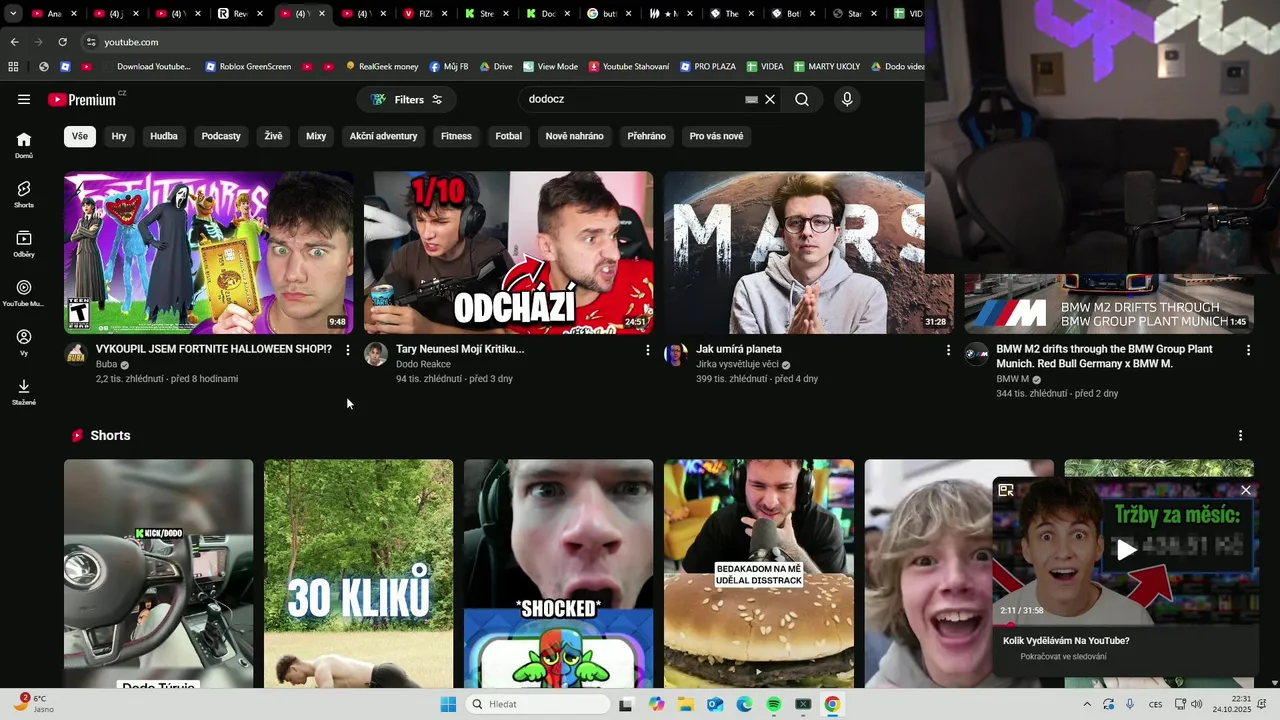Expand the miniplayer to the watch page

tap(1006, 490)
